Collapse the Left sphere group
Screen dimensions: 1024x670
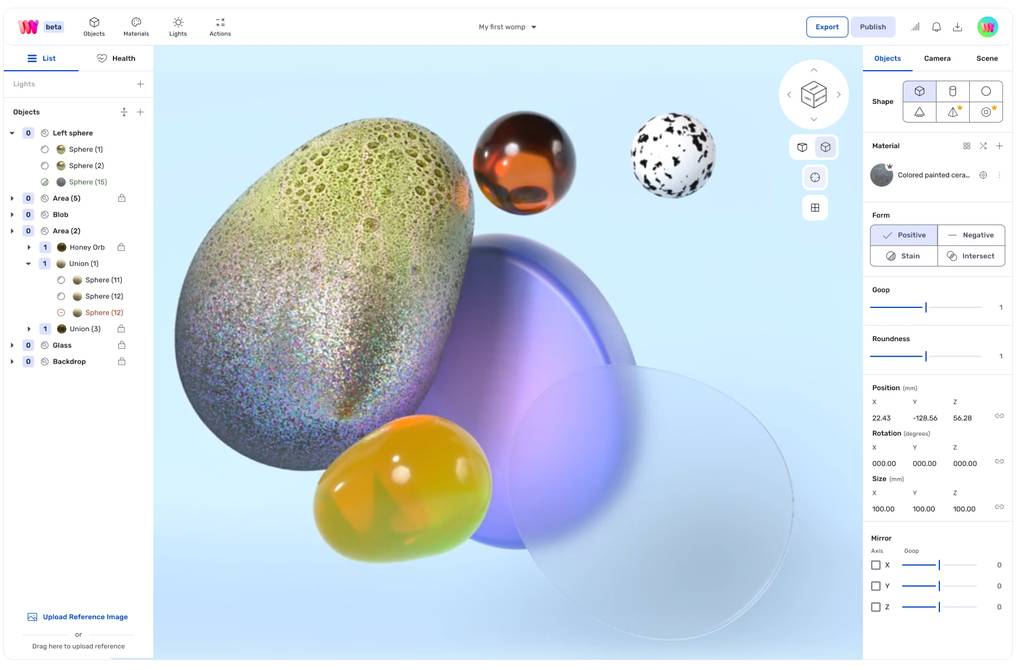click(12, 133)
